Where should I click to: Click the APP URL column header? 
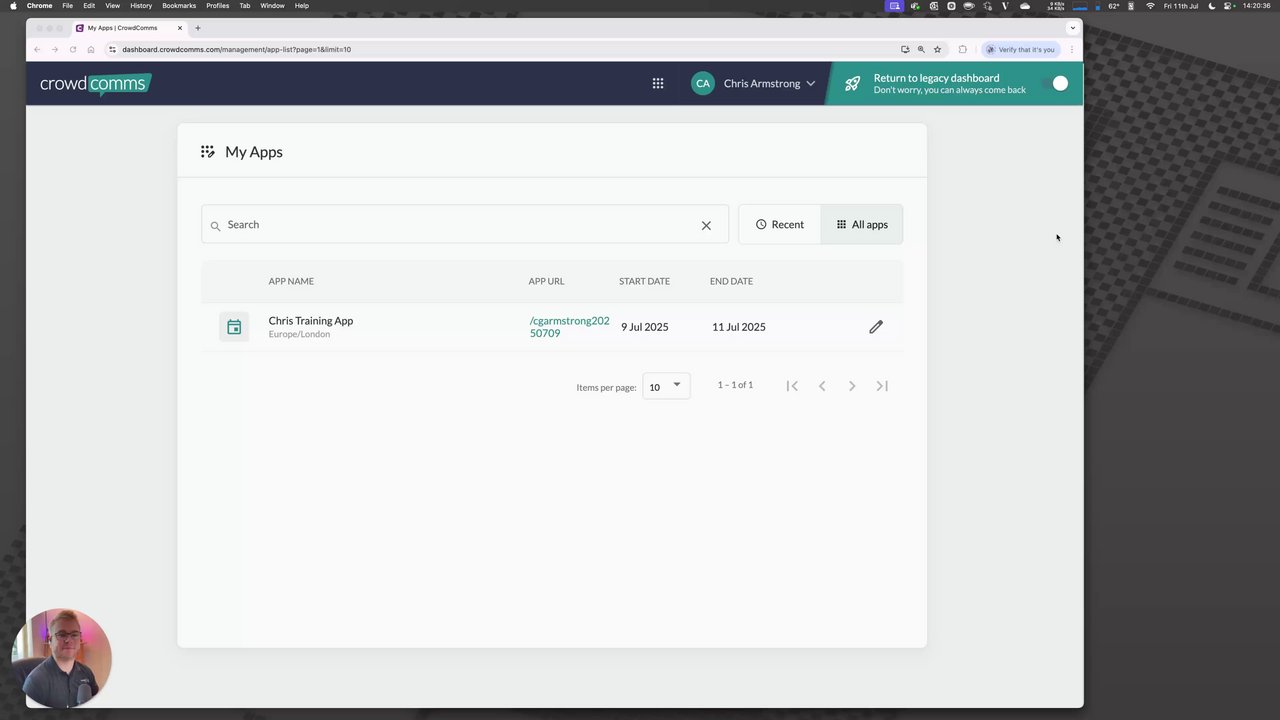pos(546,281)
